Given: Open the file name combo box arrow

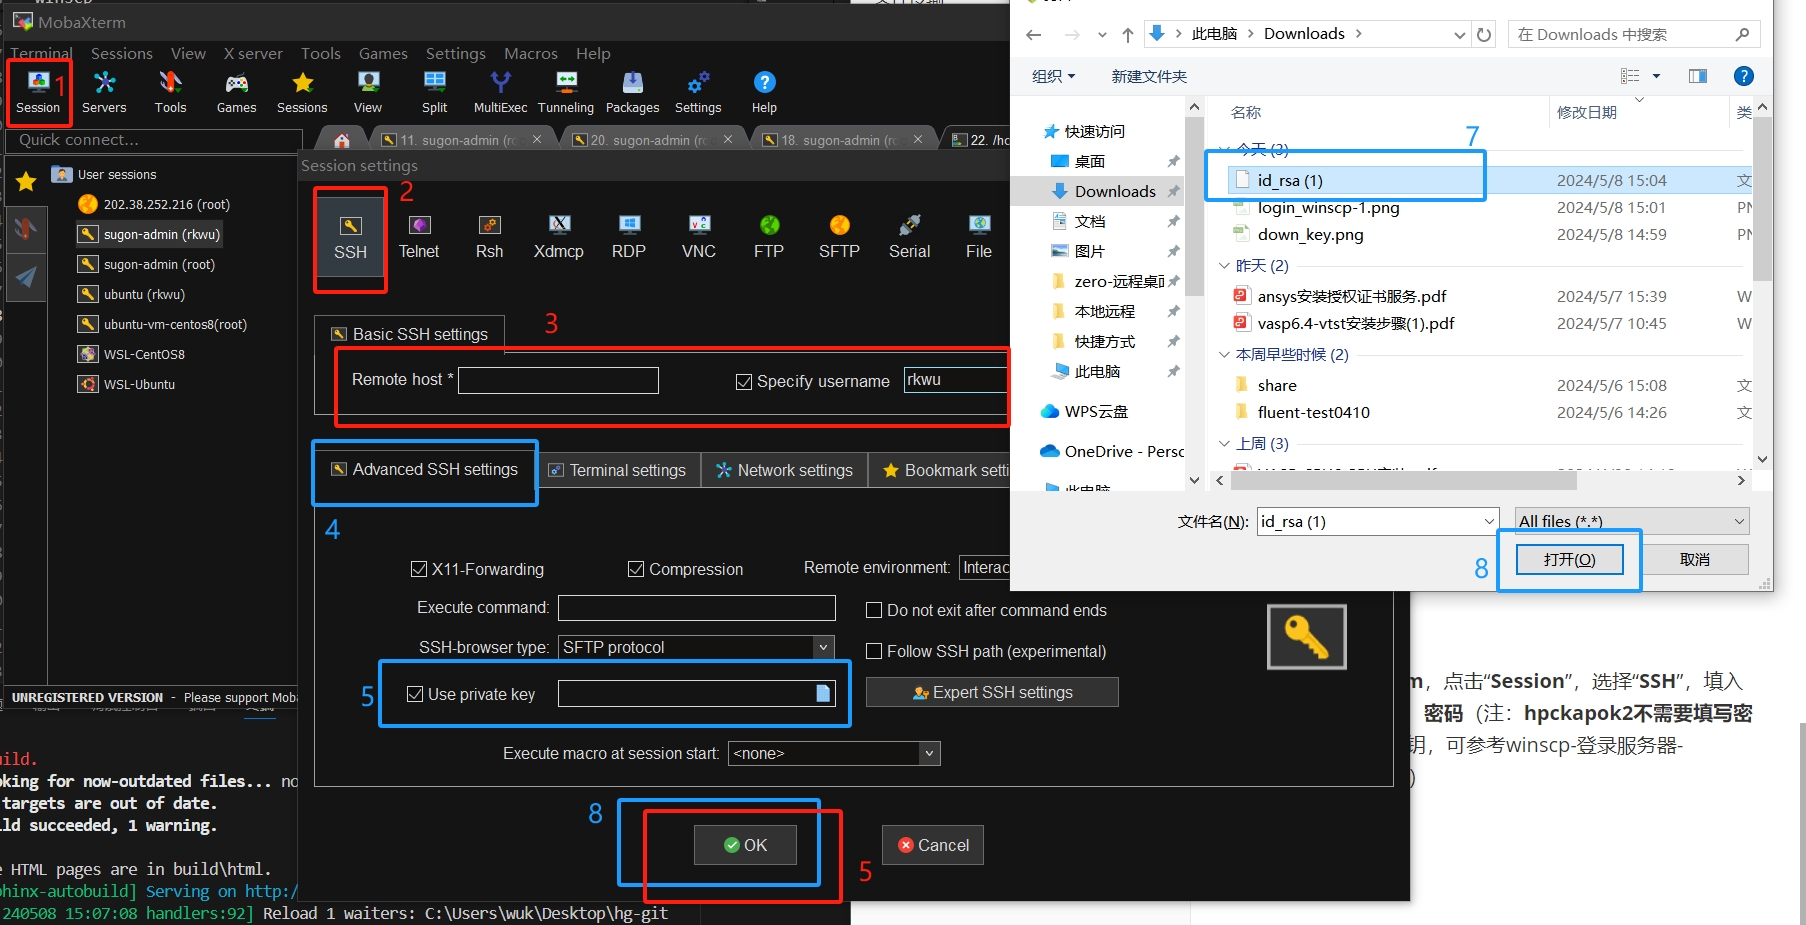Looking at the screenshot, I should pyautogui.click(x=1489, y=521).
